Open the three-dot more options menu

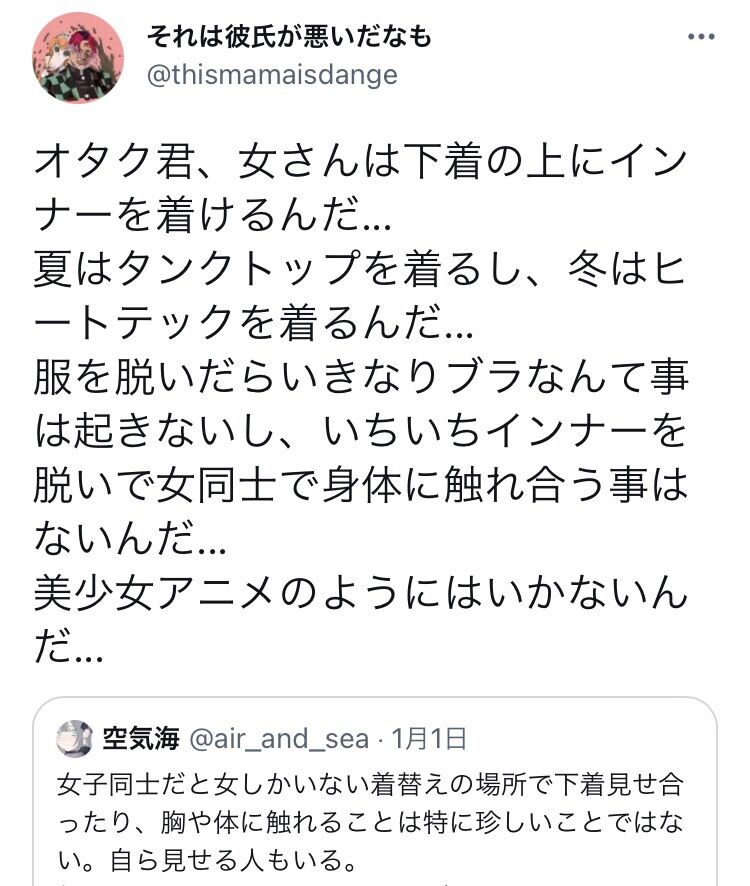click(x=701, y=37)
